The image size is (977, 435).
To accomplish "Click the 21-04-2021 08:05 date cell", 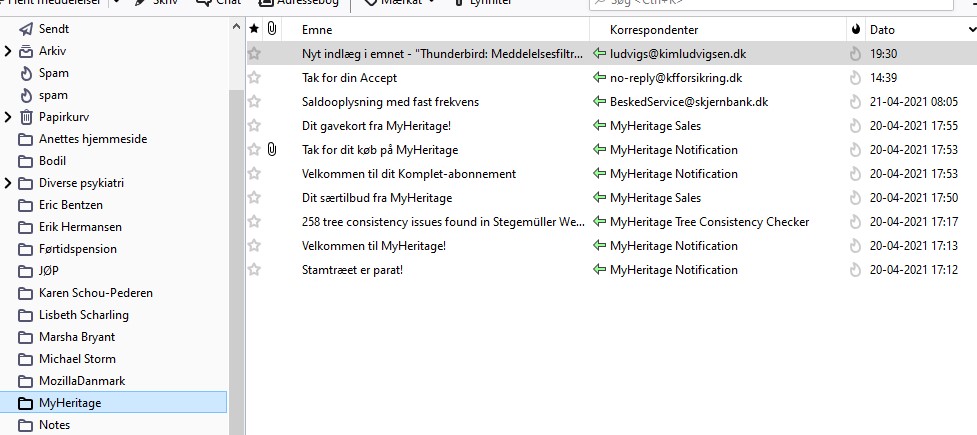I will 914,102.
